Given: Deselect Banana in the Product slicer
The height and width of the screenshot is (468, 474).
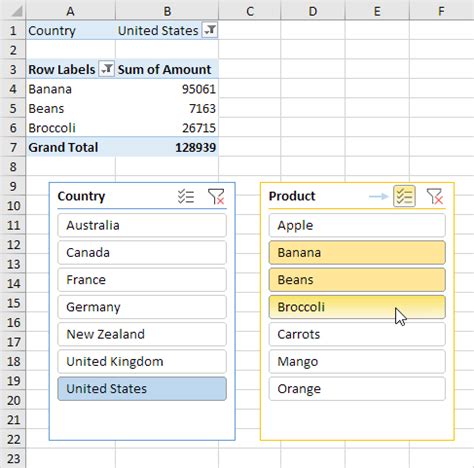Looking at the screenshot, I should click(x=357, y=253).
